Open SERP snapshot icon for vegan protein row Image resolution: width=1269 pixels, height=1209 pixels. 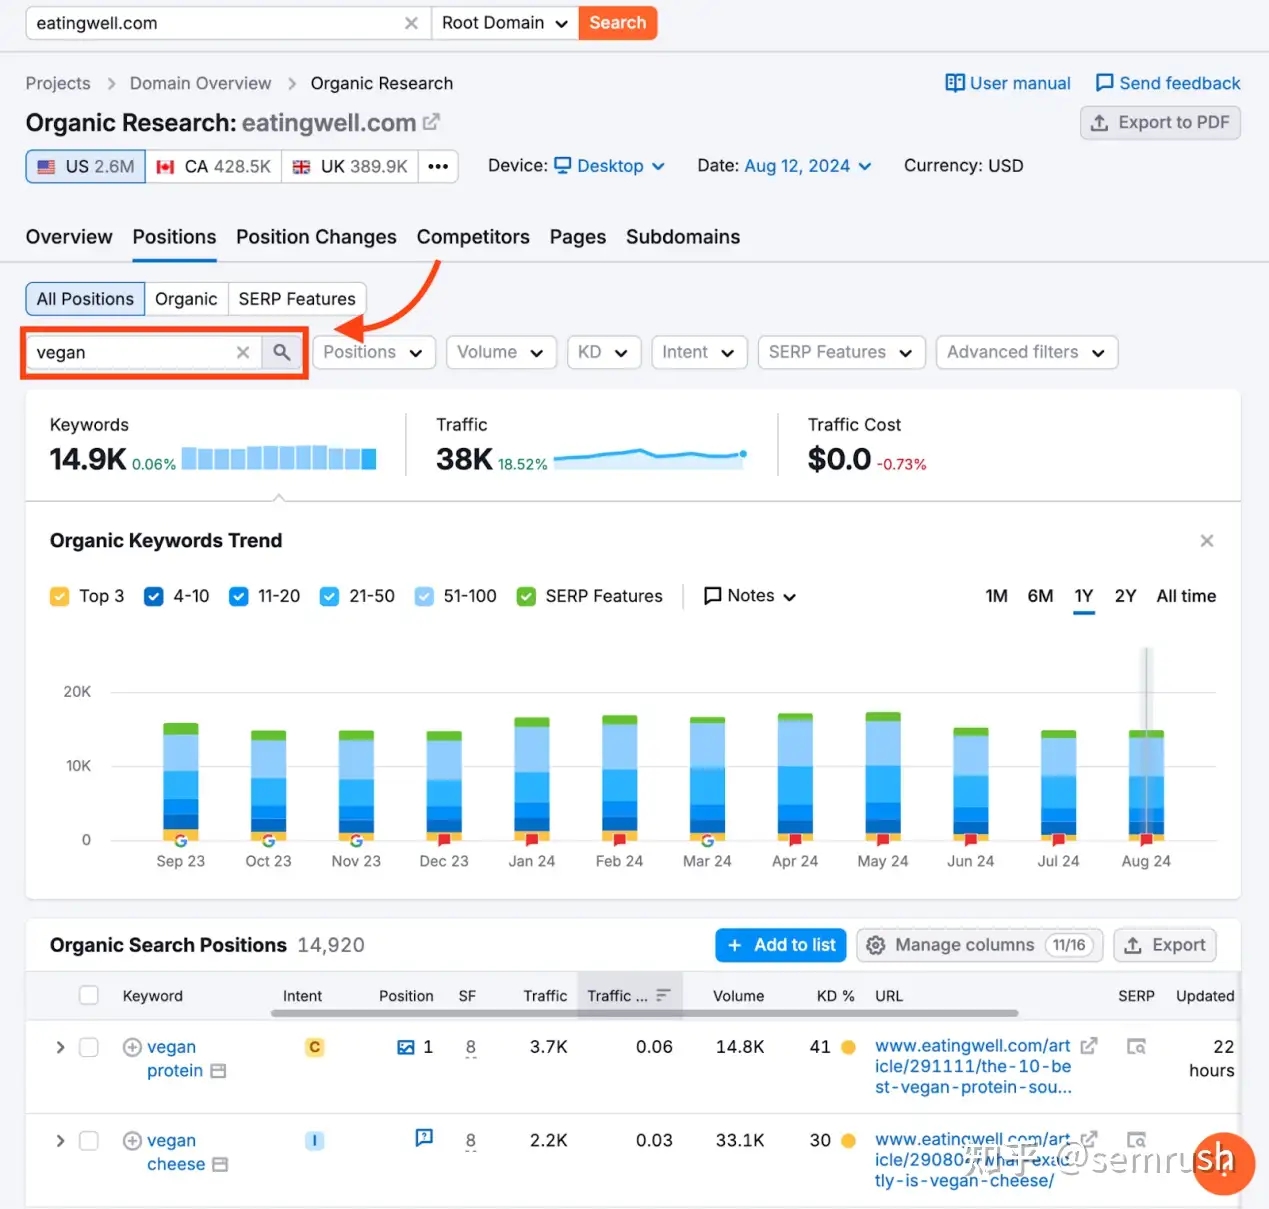tap(1136, 1047)
